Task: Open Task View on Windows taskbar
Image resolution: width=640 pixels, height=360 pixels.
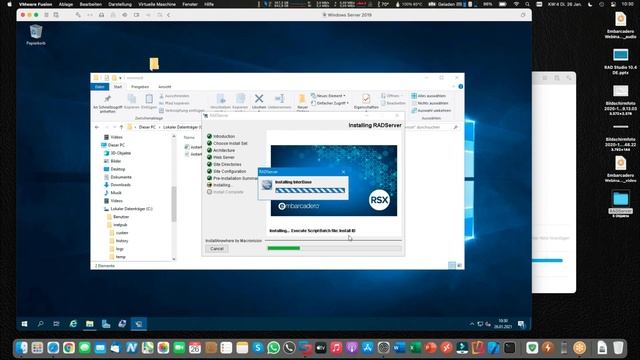Action: coord(56,324)
